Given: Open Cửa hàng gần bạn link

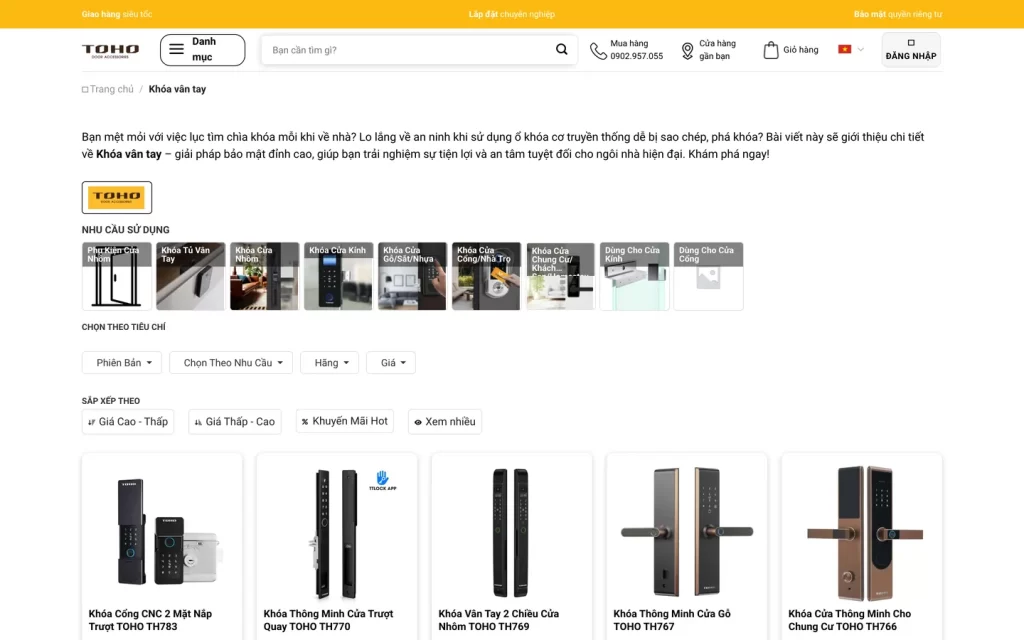Looking at the screenshot, I should pyautogui.click(x=717, y=50).
